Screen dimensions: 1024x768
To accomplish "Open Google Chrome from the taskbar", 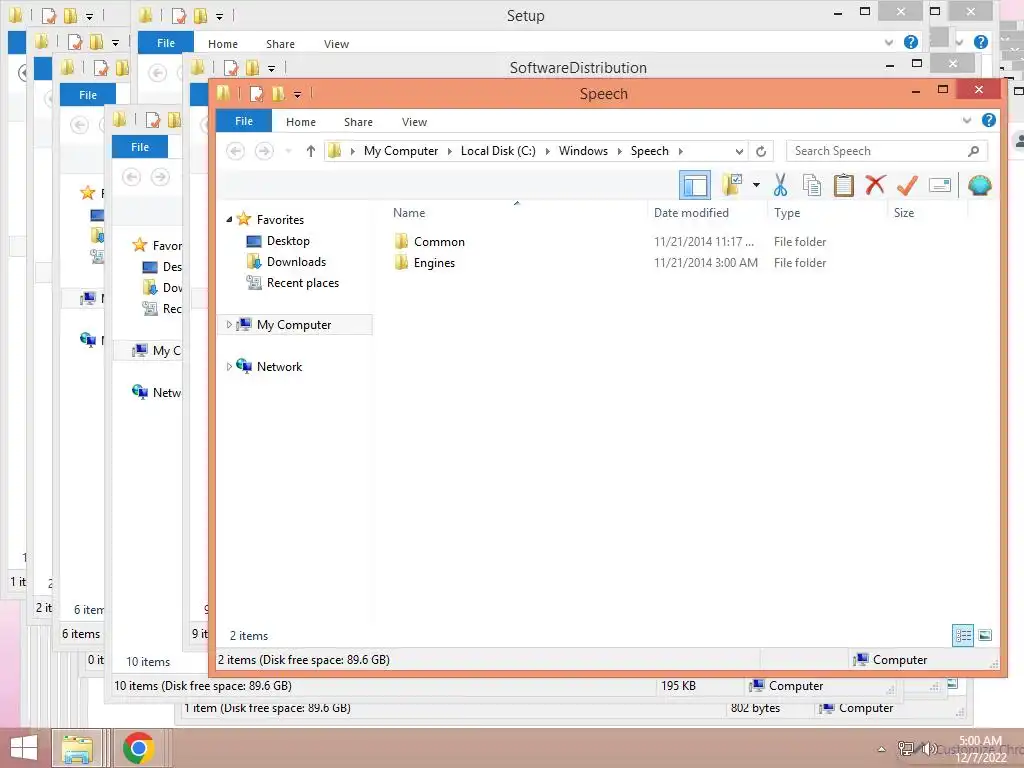I will click(138, 748).
